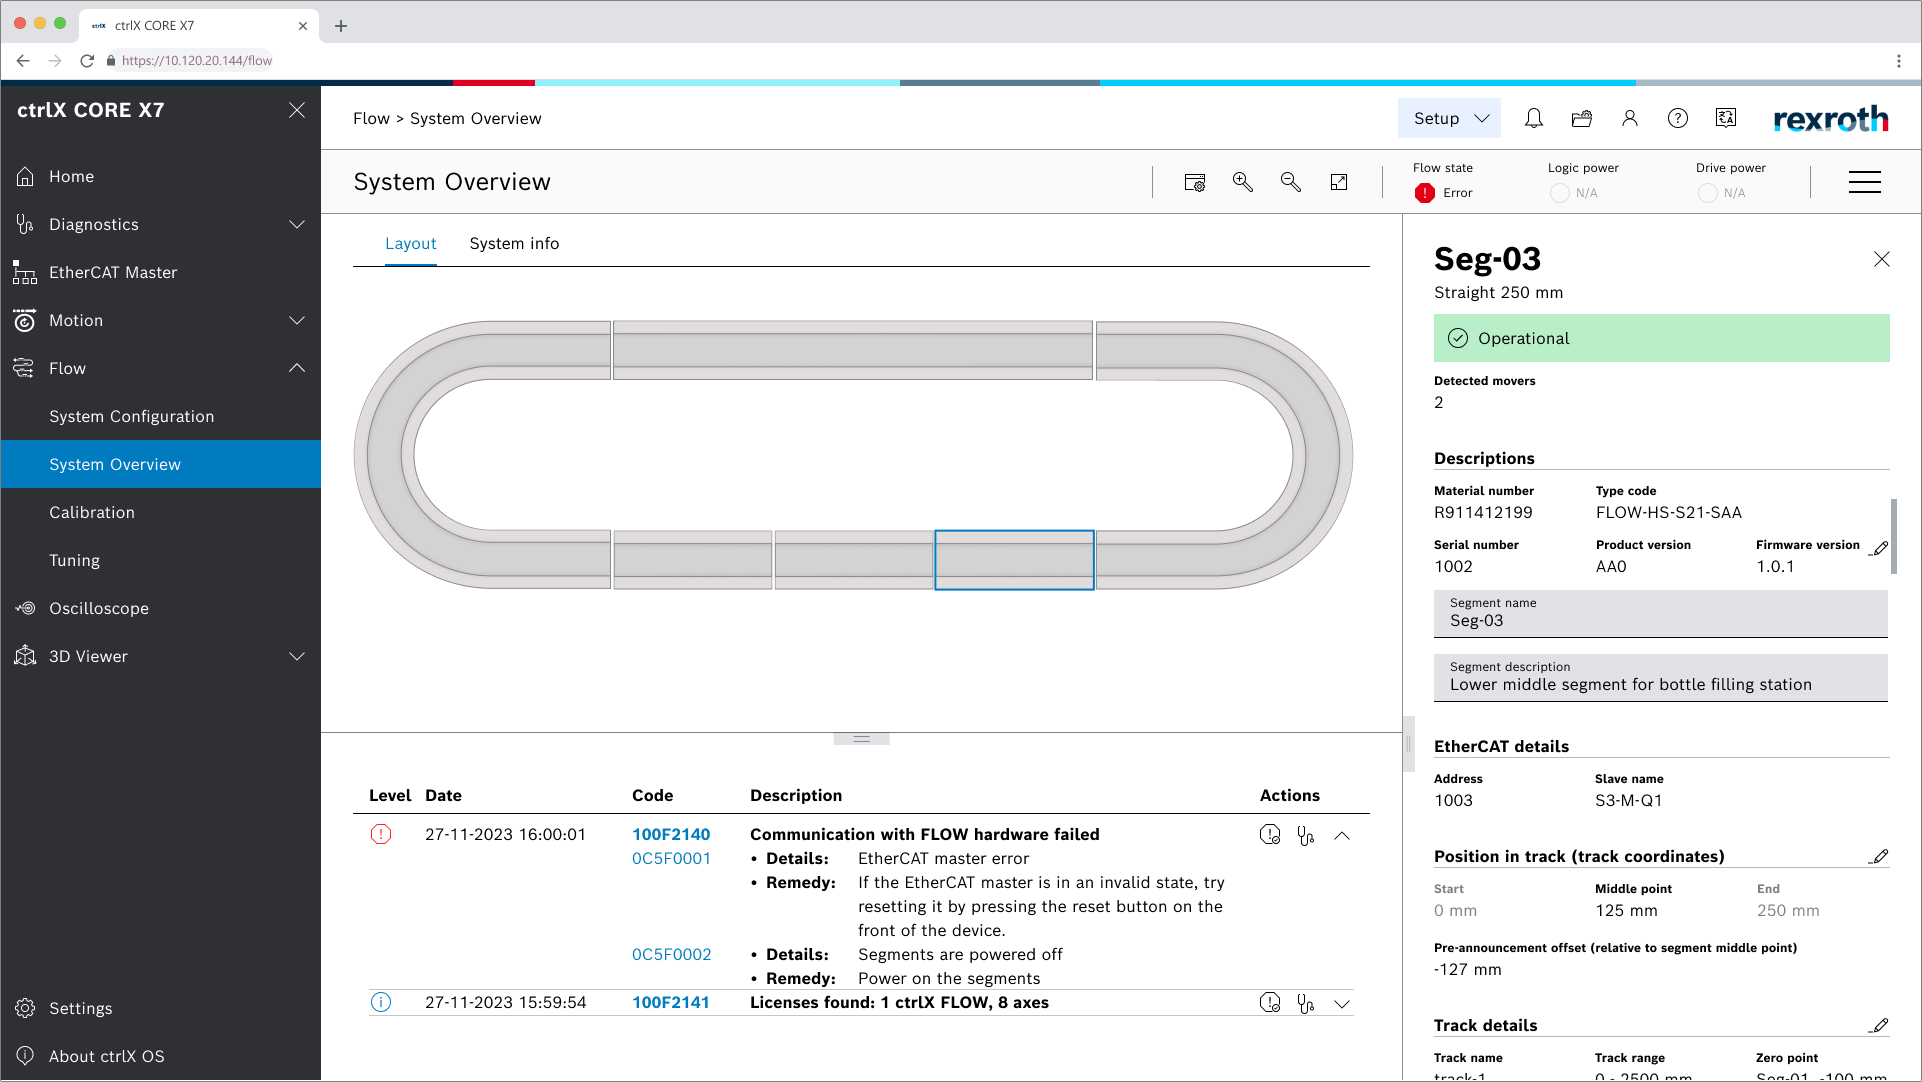Edit firmware version using the pencil icon

(x=1880, y=549)
